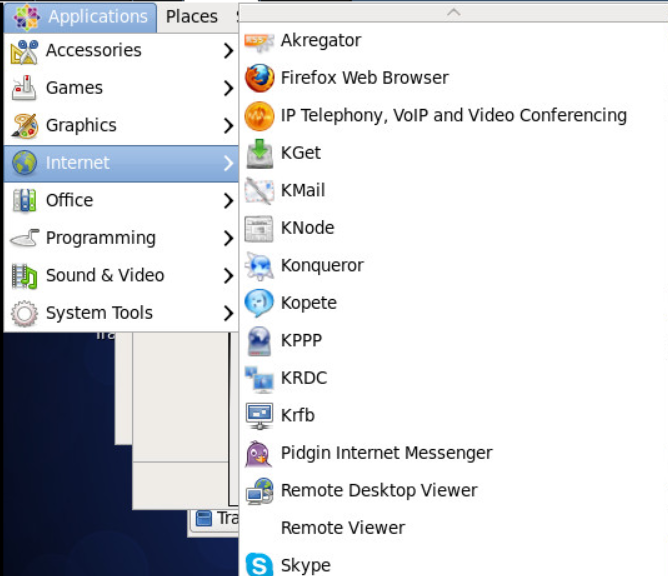The width and height of the screenshot is (668, 576).
Task: Launch the KPPP entry
Action: tap(453, 340)
